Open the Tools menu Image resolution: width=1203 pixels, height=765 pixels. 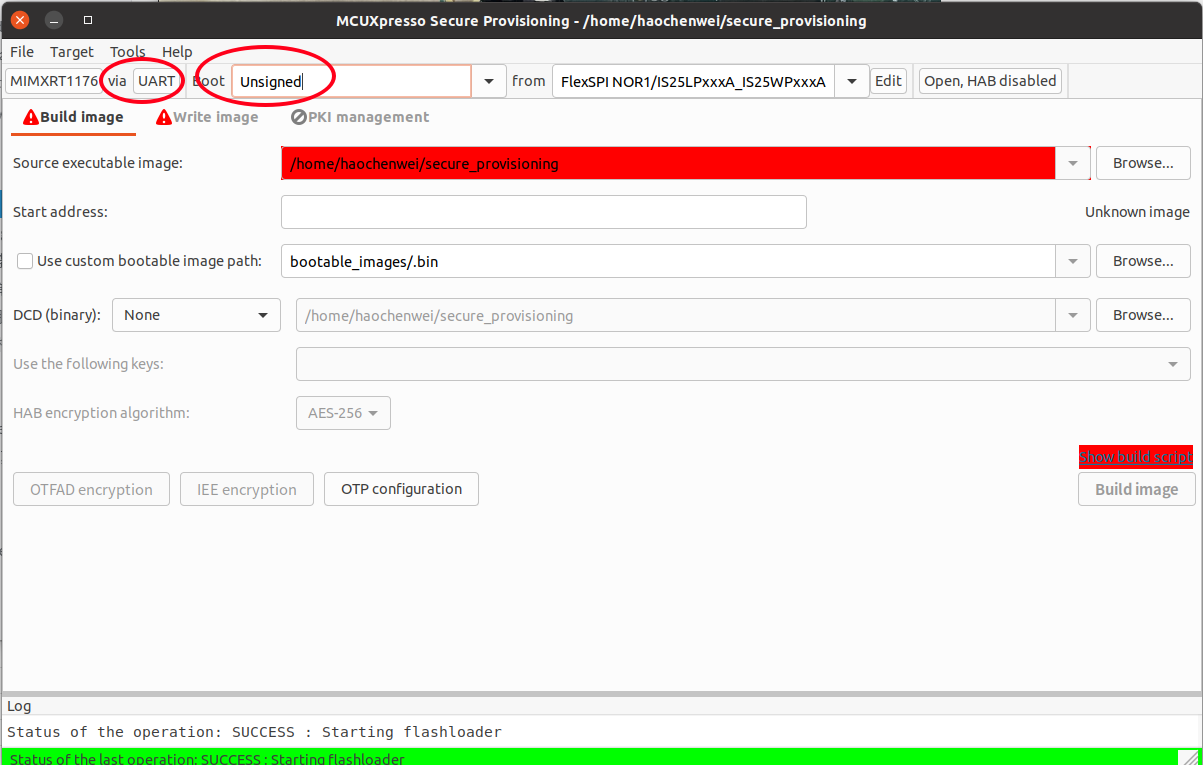pyautogui.click(x=127, y=52)
